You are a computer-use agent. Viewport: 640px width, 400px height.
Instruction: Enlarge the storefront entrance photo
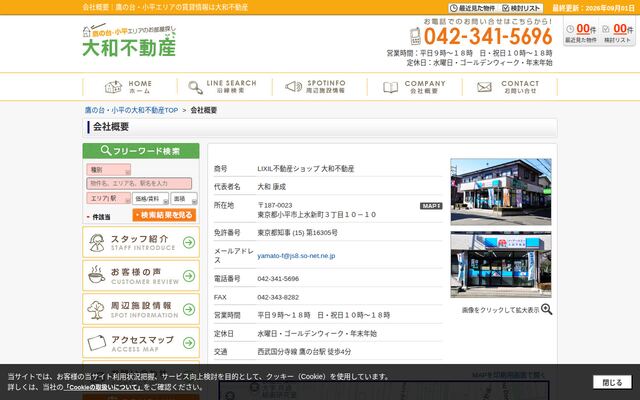coord(501,264)
